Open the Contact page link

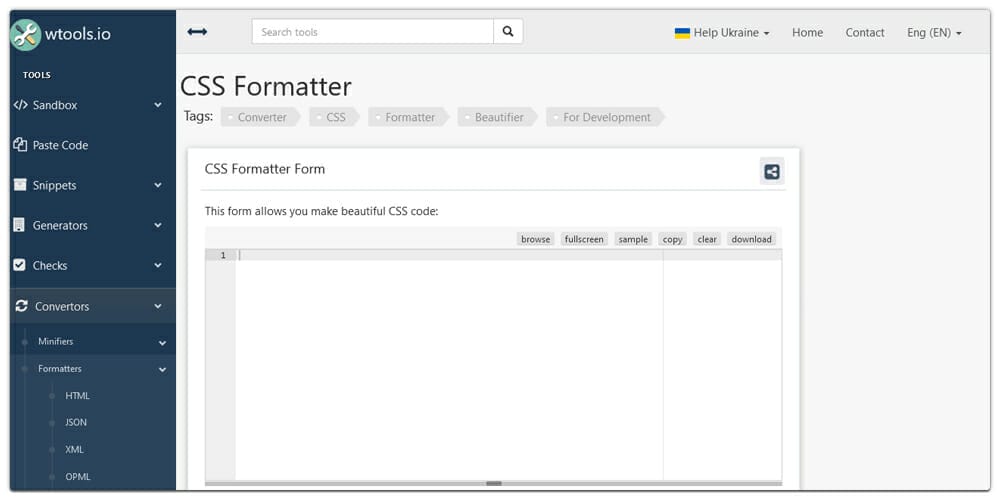865,33
